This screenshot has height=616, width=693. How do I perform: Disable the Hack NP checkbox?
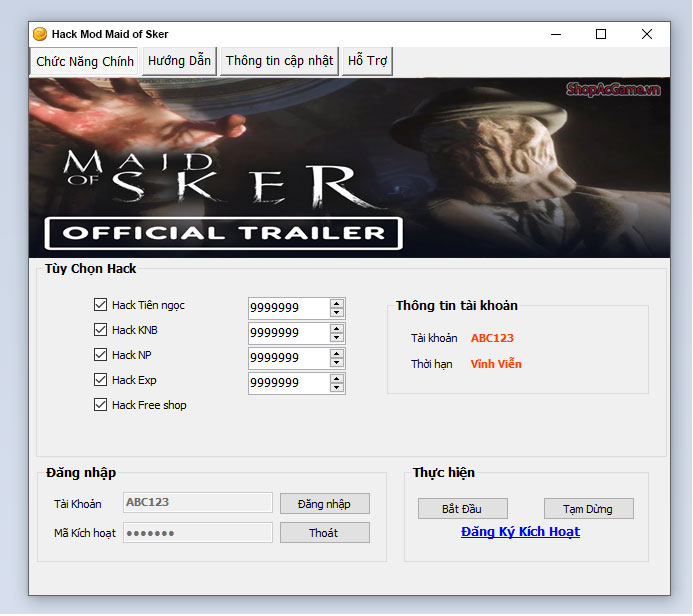[x=100, y=354]
